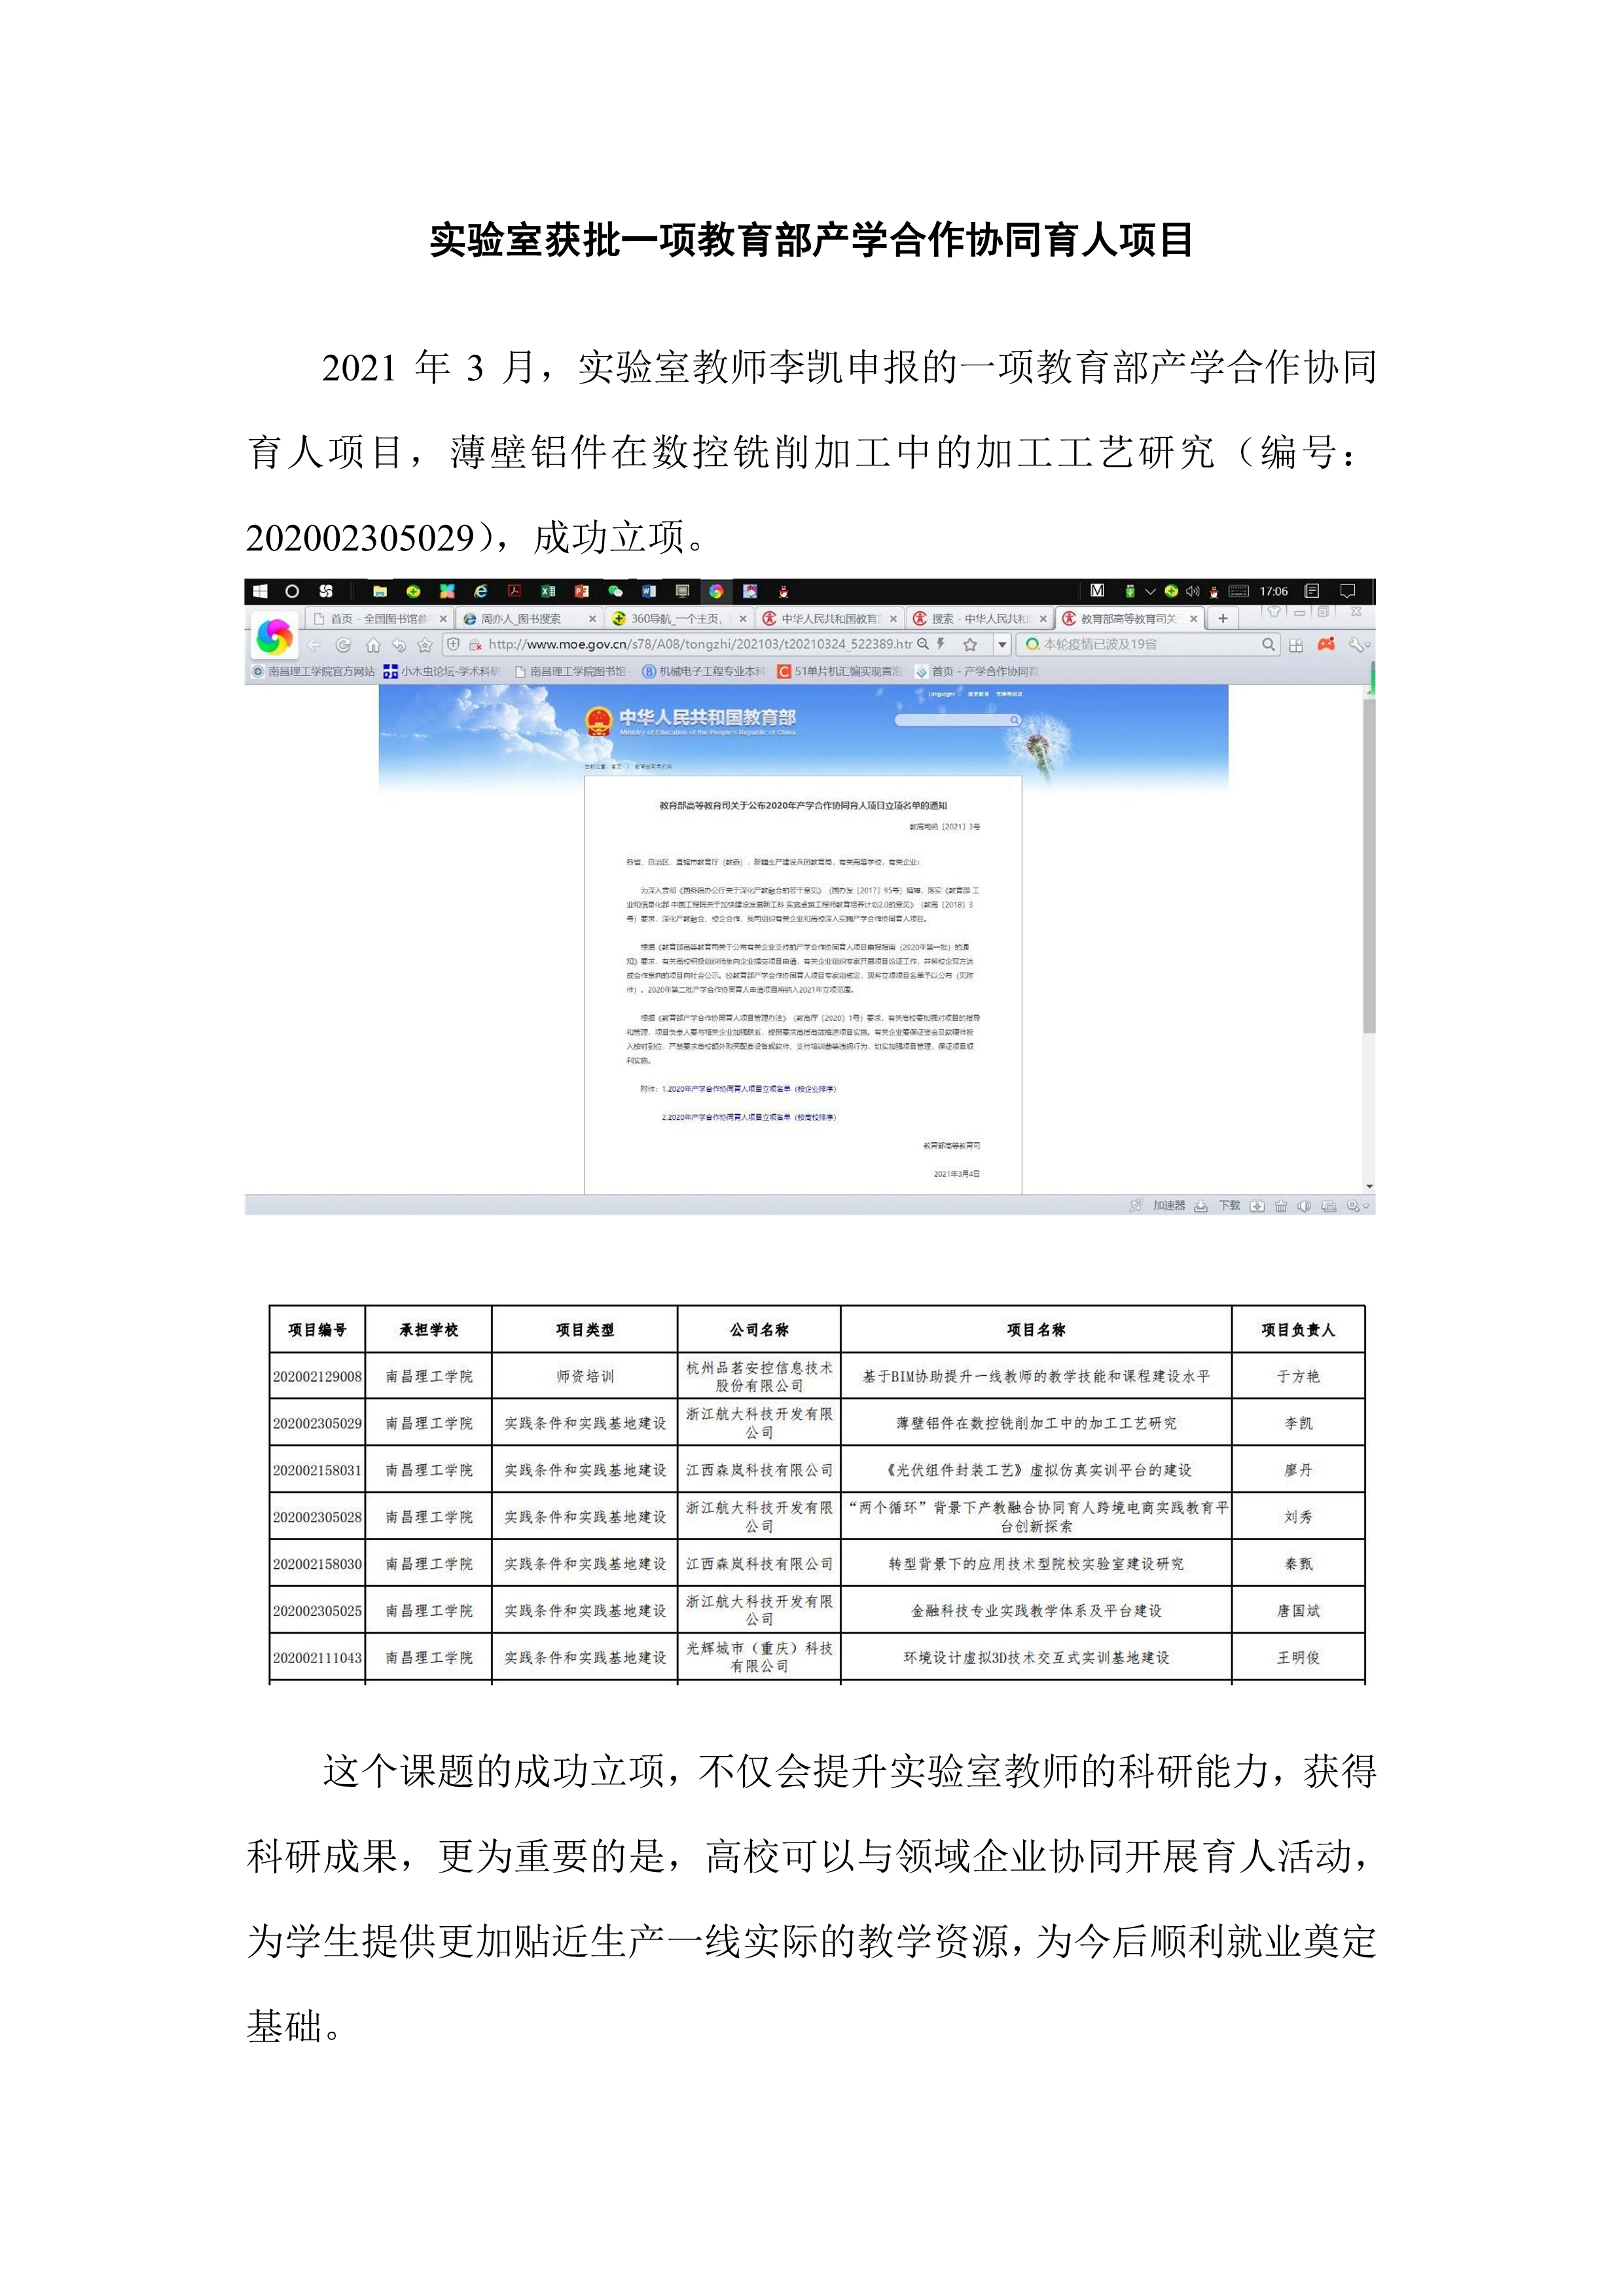
Task: Click the undo closed tab arrow icon
Action: pyautogui.click(x=399, y=646)
